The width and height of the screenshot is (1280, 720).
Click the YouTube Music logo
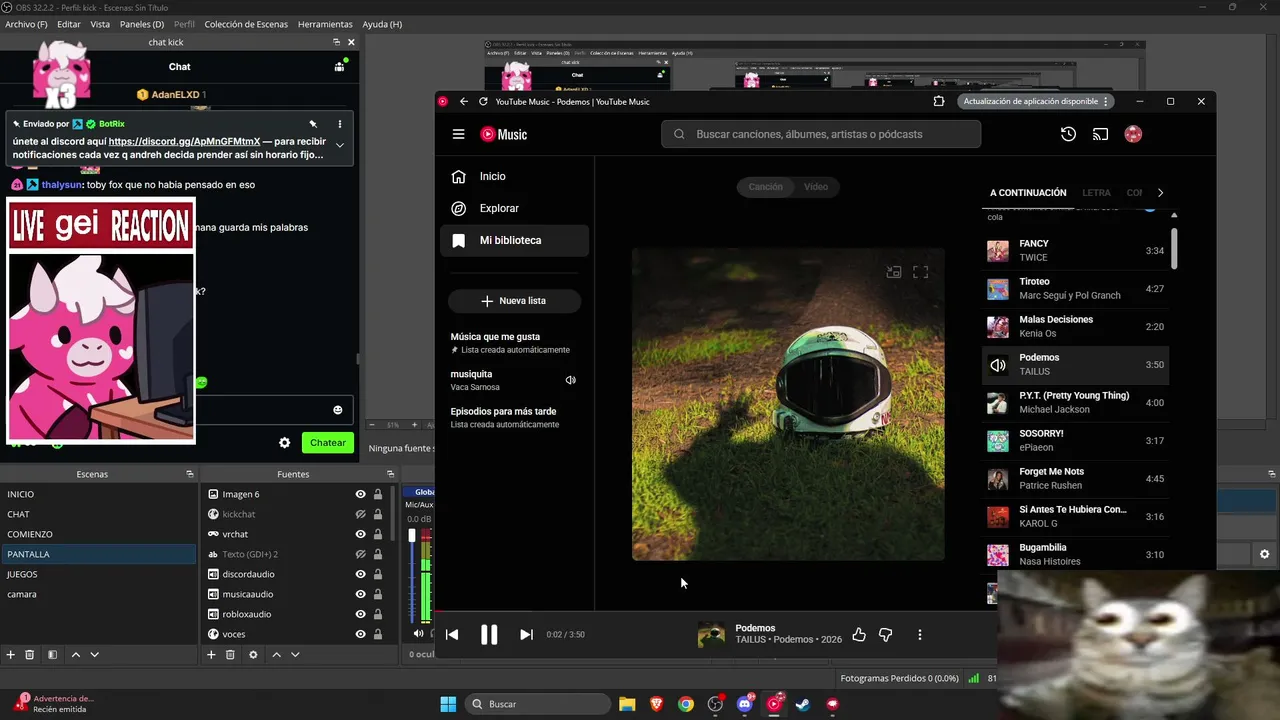point(503,134)
